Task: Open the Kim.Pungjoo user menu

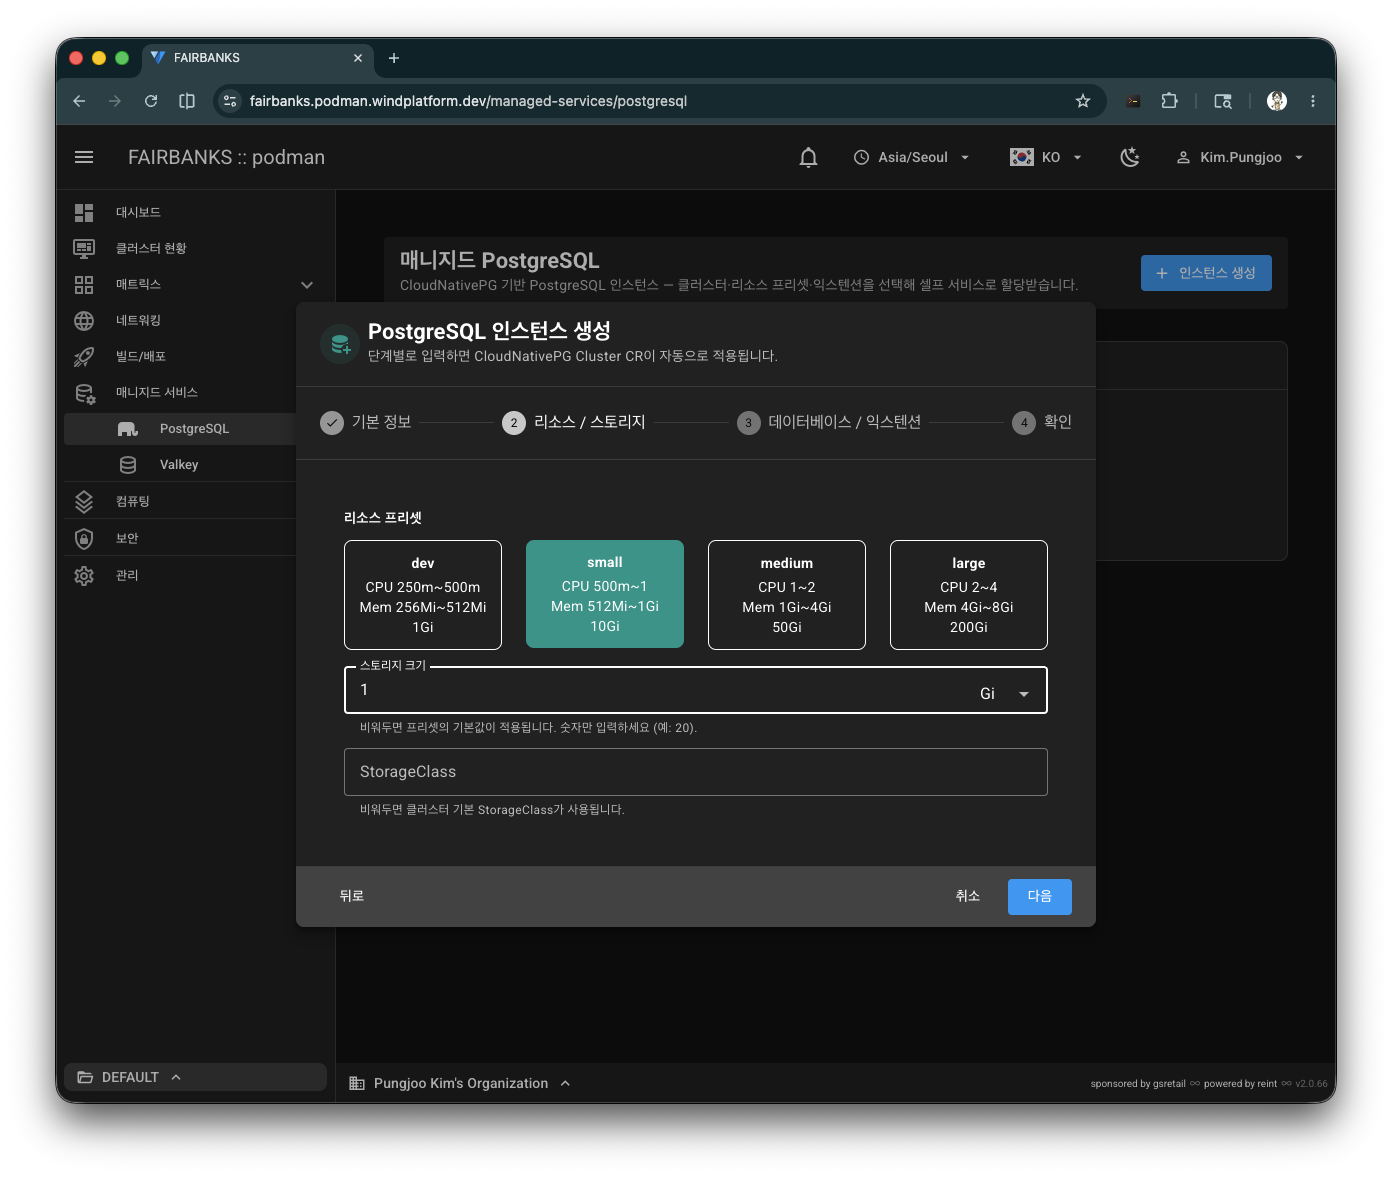Action: 1240,157
